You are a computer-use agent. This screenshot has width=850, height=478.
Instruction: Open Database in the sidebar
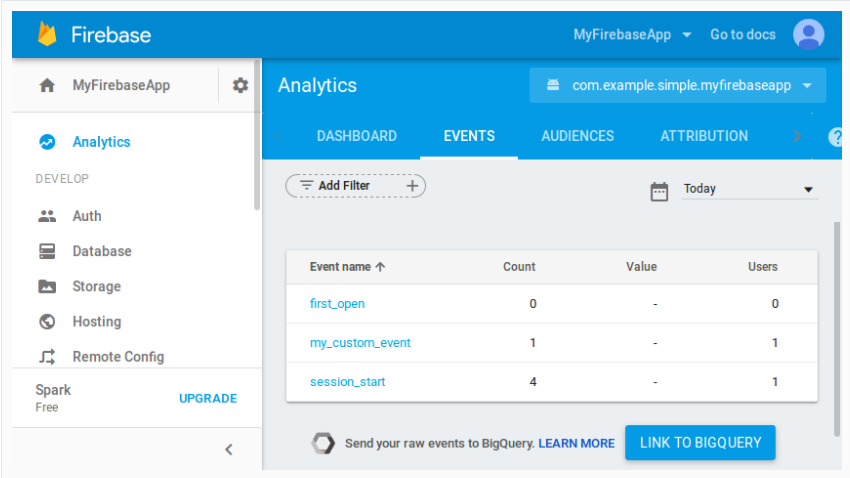[102, 251]
